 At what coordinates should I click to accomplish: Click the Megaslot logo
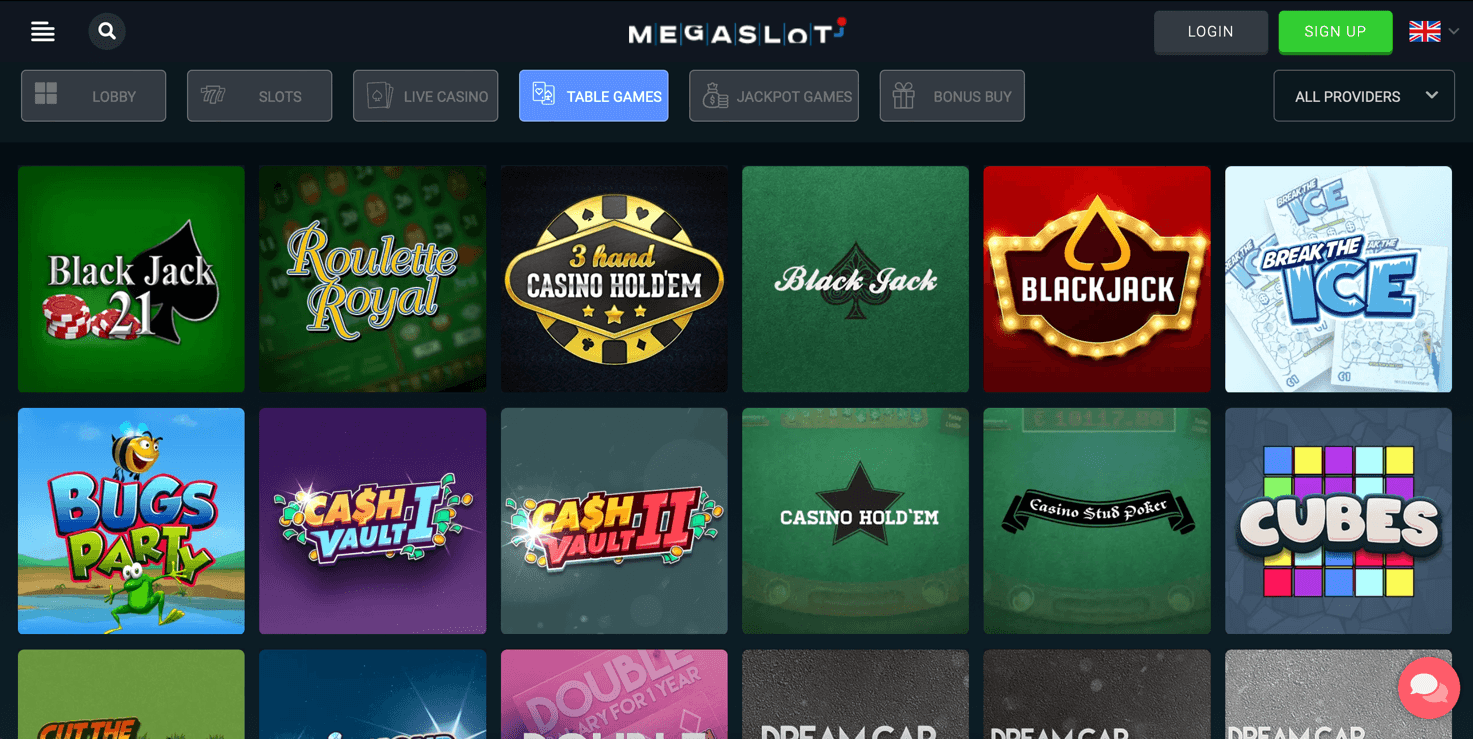click(x=737, y=33)
